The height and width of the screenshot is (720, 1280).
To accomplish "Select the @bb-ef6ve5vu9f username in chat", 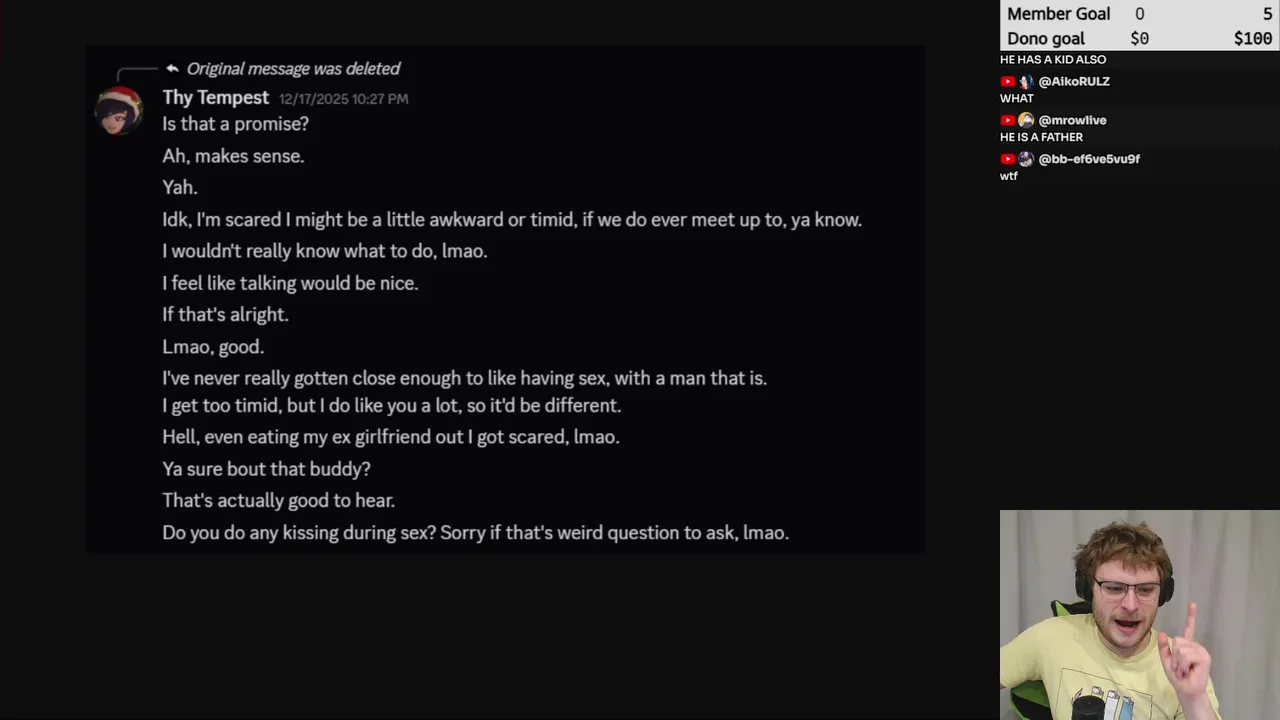I will click(x=1089, y=159).
